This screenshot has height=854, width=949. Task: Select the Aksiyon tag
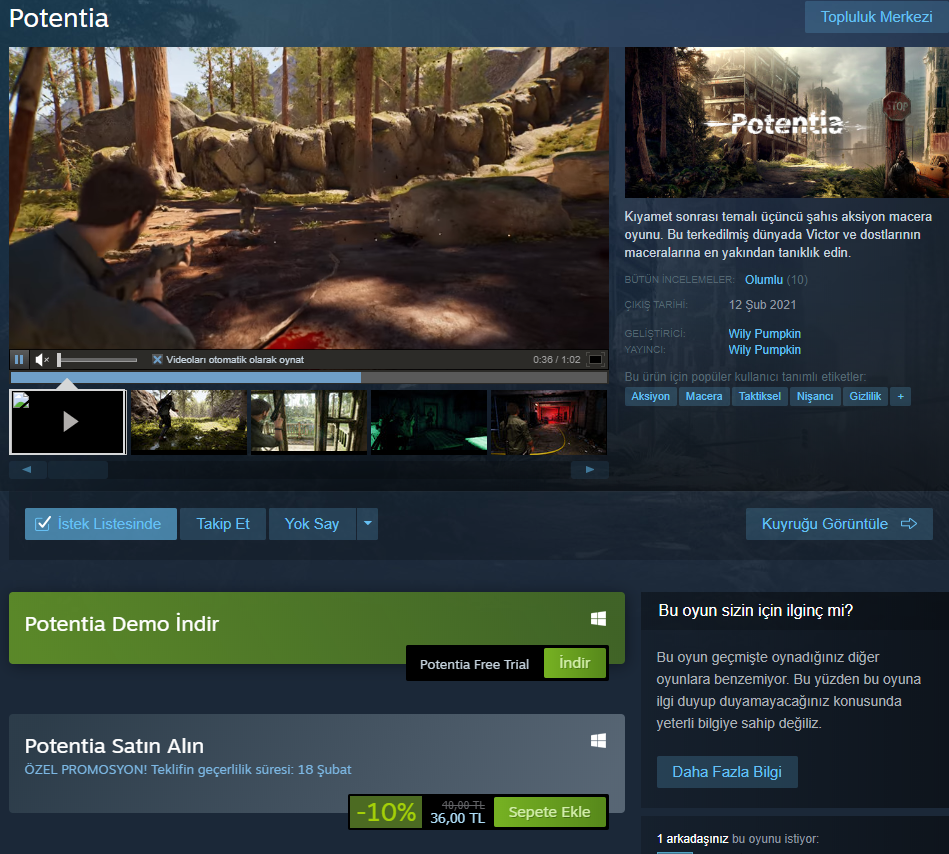point(651,396)
